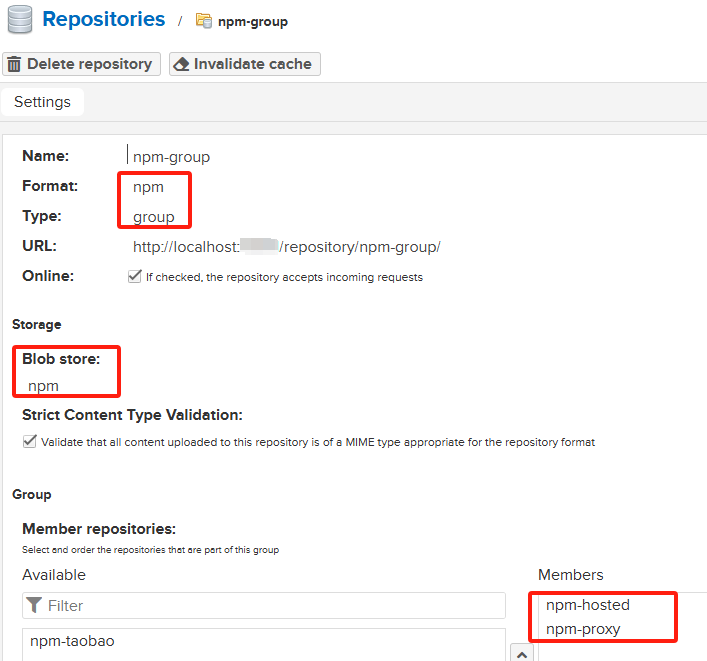Select npm-proxy in Members list
Image resolution: width=707 pixels, height=661 pixels.
[x=583, y=629]
